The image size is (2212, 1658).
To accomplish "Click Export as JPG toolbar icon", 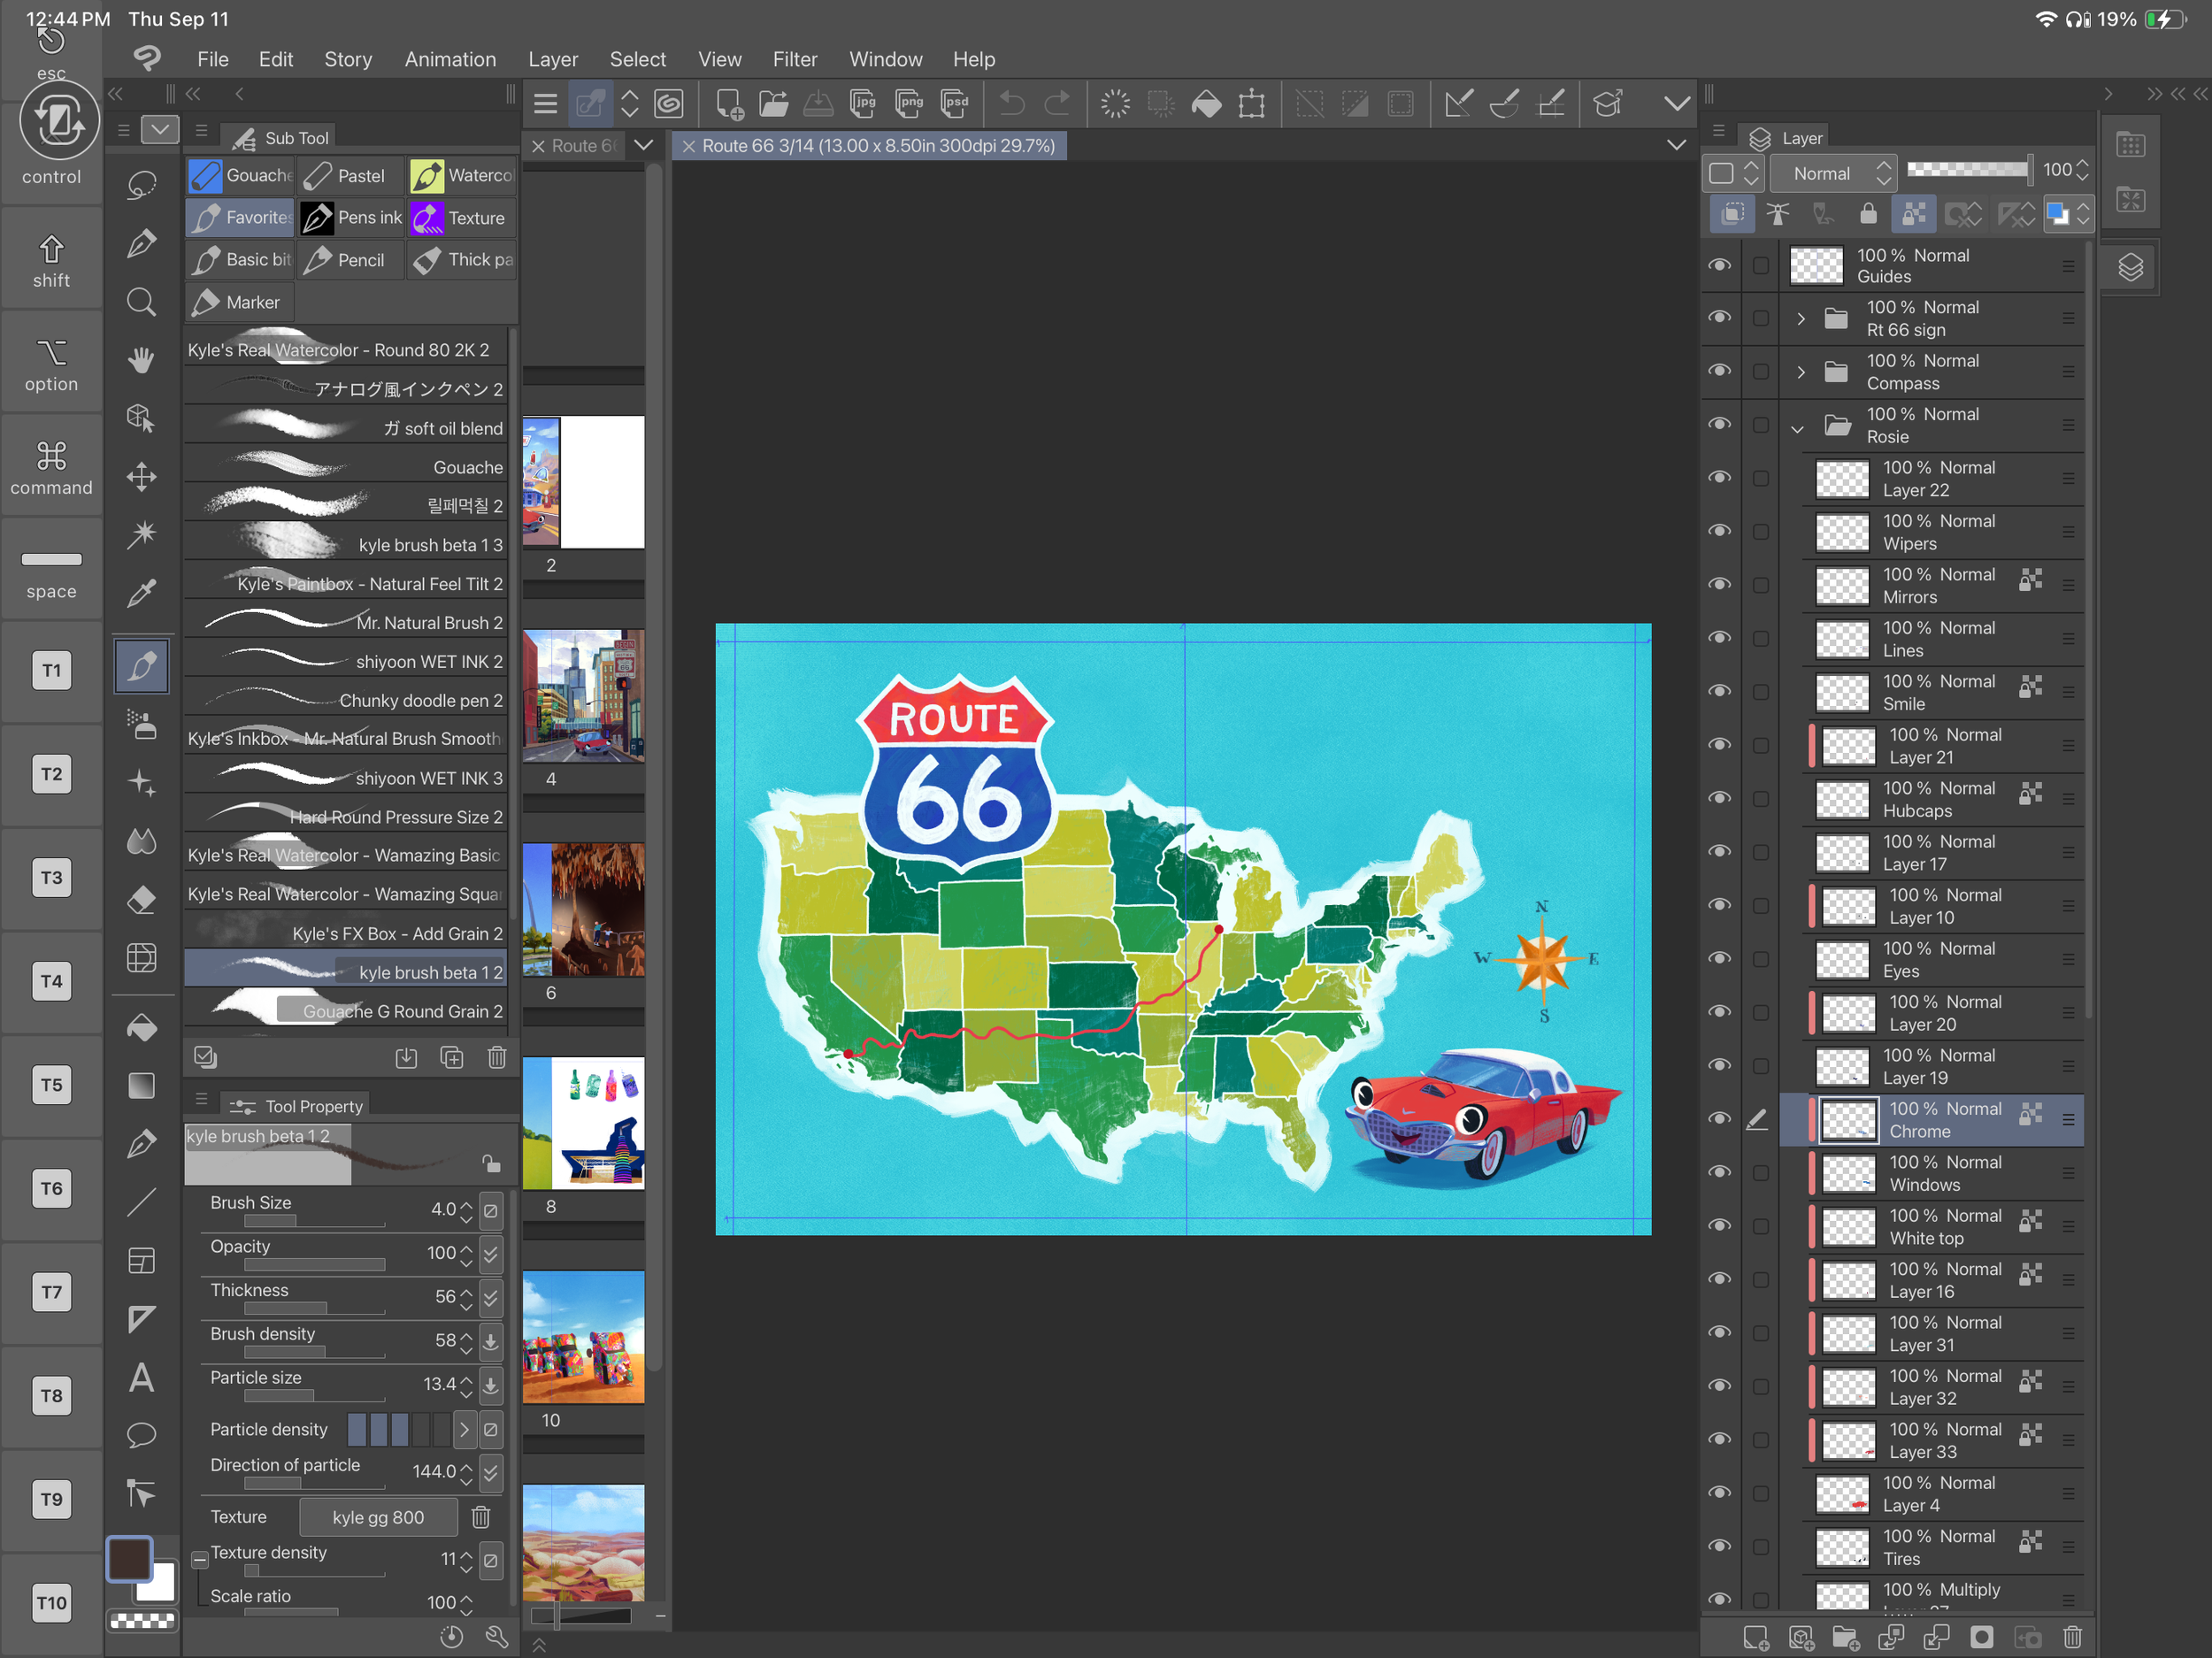I will pyautogui.click(x=862, y=103).
